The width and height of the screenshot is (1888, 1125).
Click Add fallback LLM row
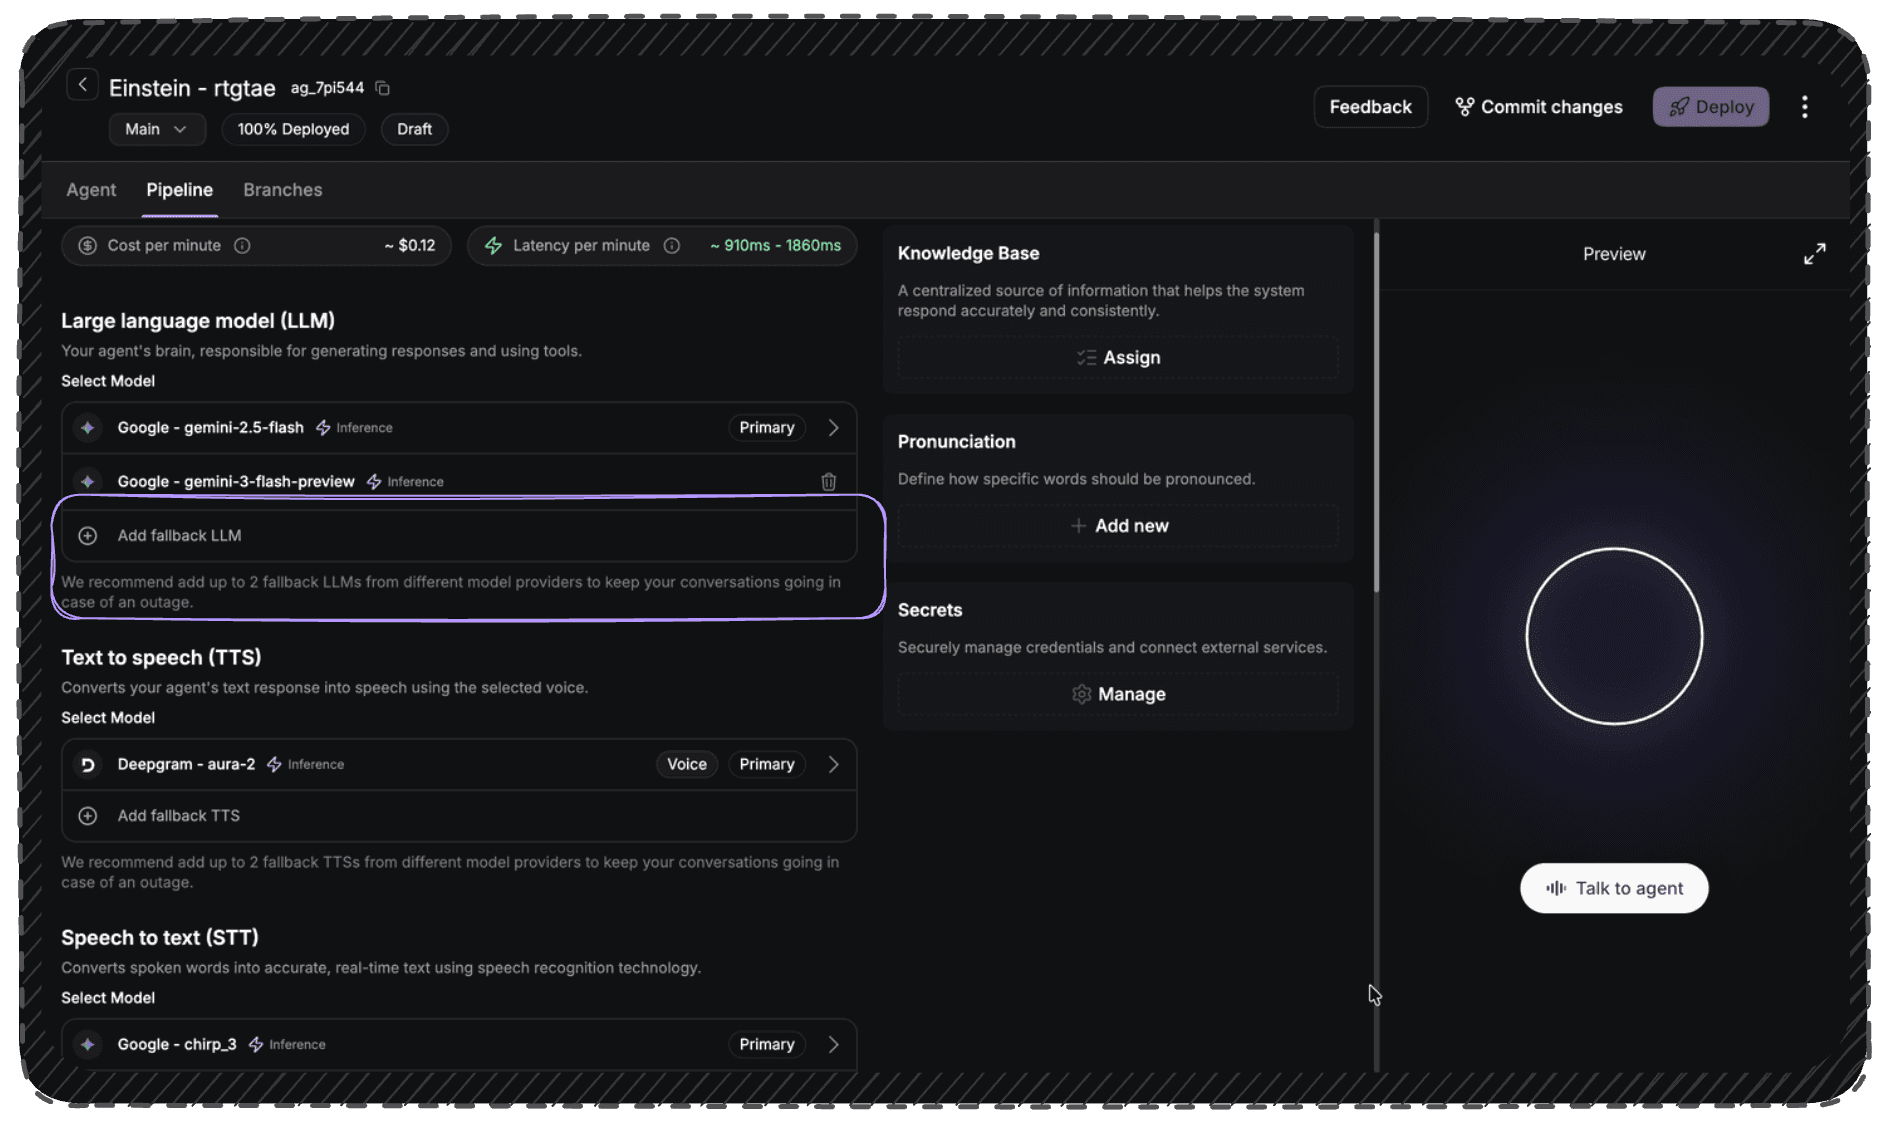pyautogui.click(x=459, y=536)
